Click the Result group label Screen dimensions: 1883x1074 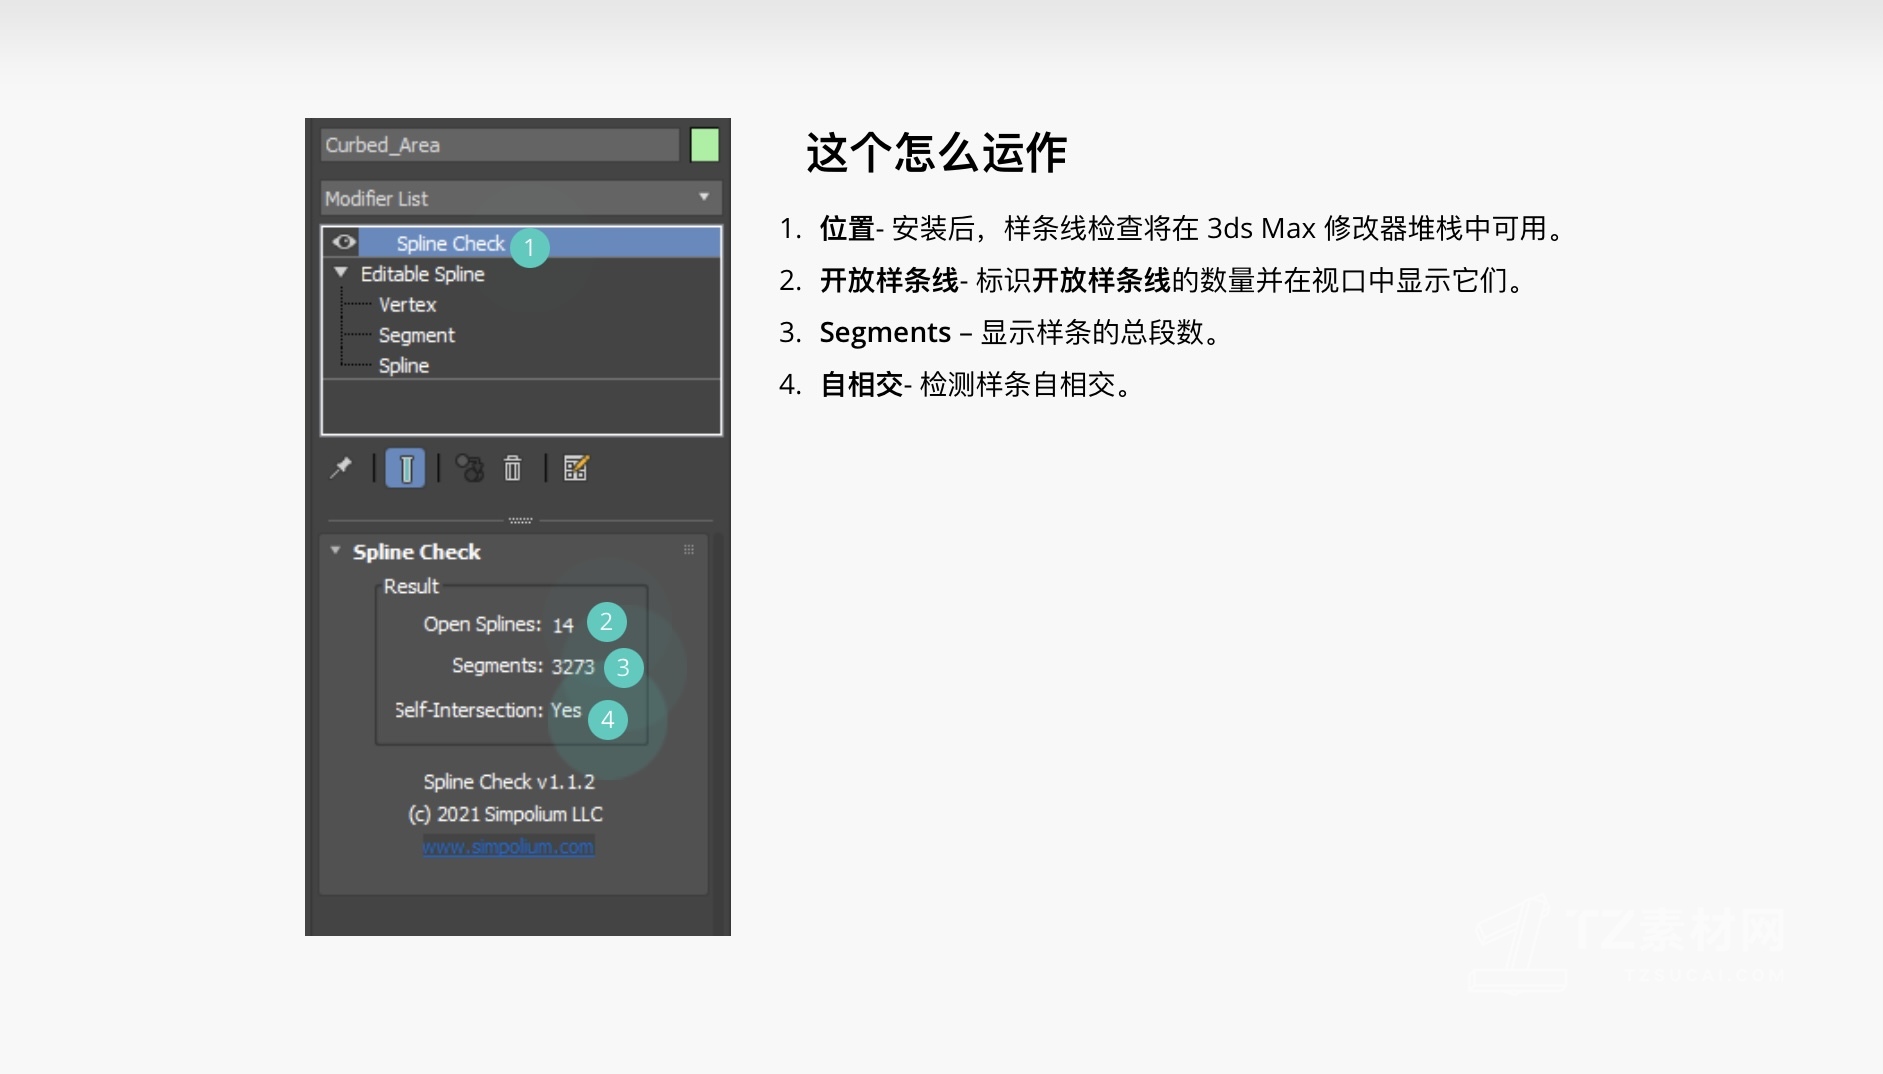tap(411, 587)
